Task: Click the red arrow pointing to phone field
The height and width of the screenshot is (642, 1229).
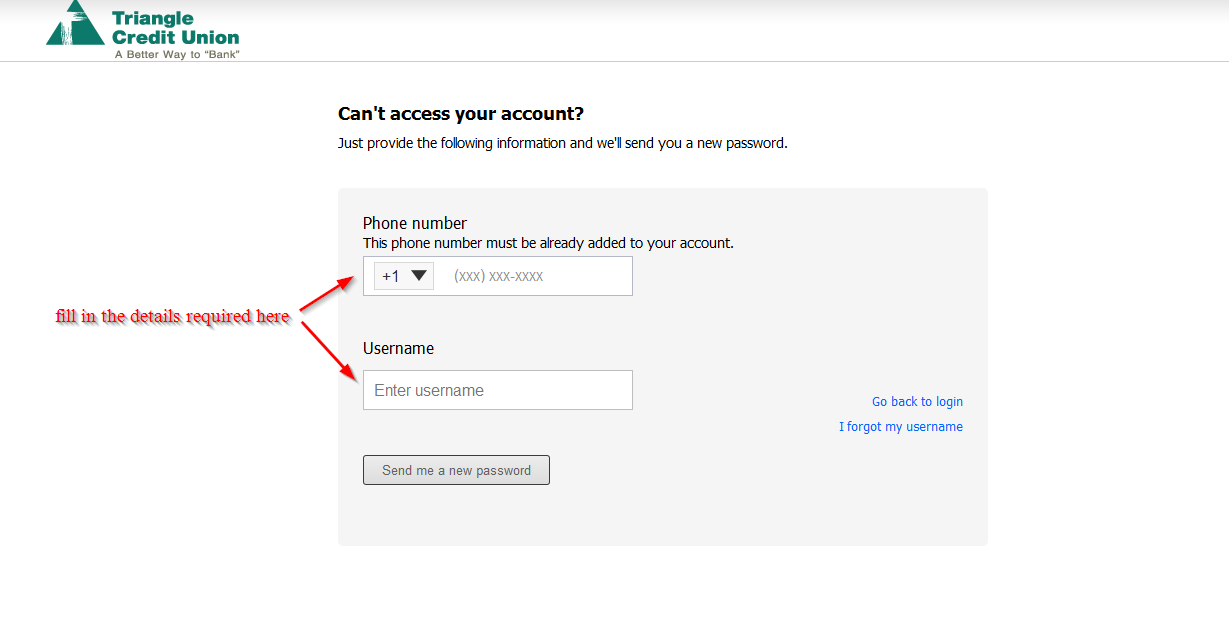Action: click(327, 294)
